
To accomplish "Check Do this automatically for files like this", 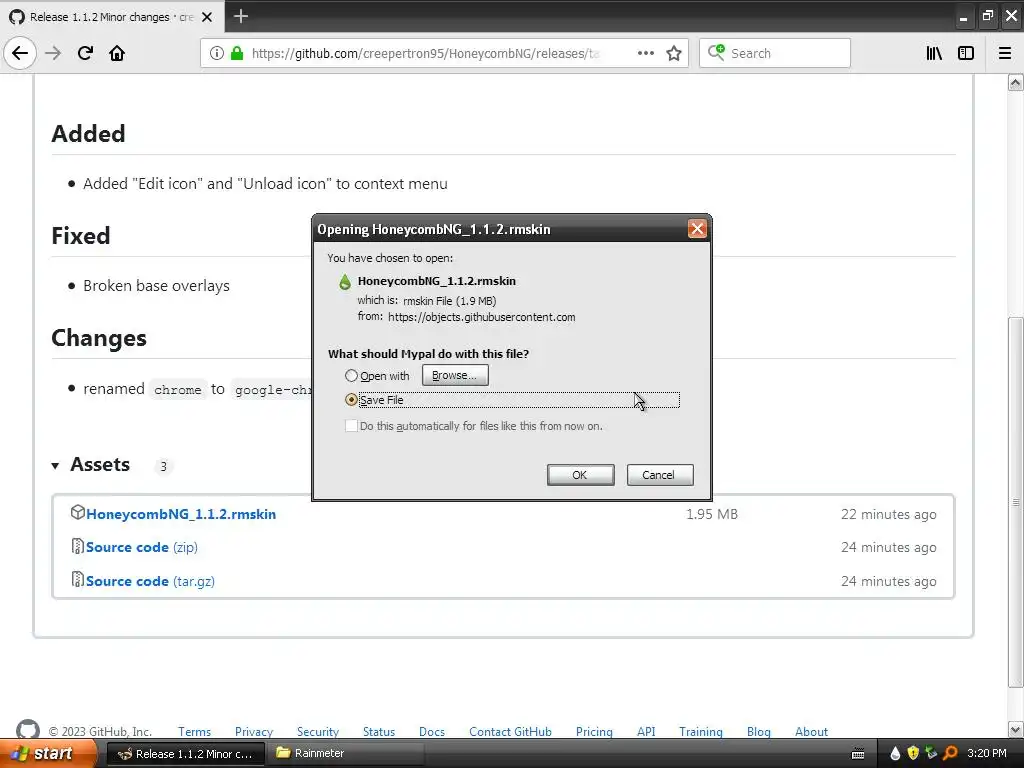I will [x=351, y=426].
